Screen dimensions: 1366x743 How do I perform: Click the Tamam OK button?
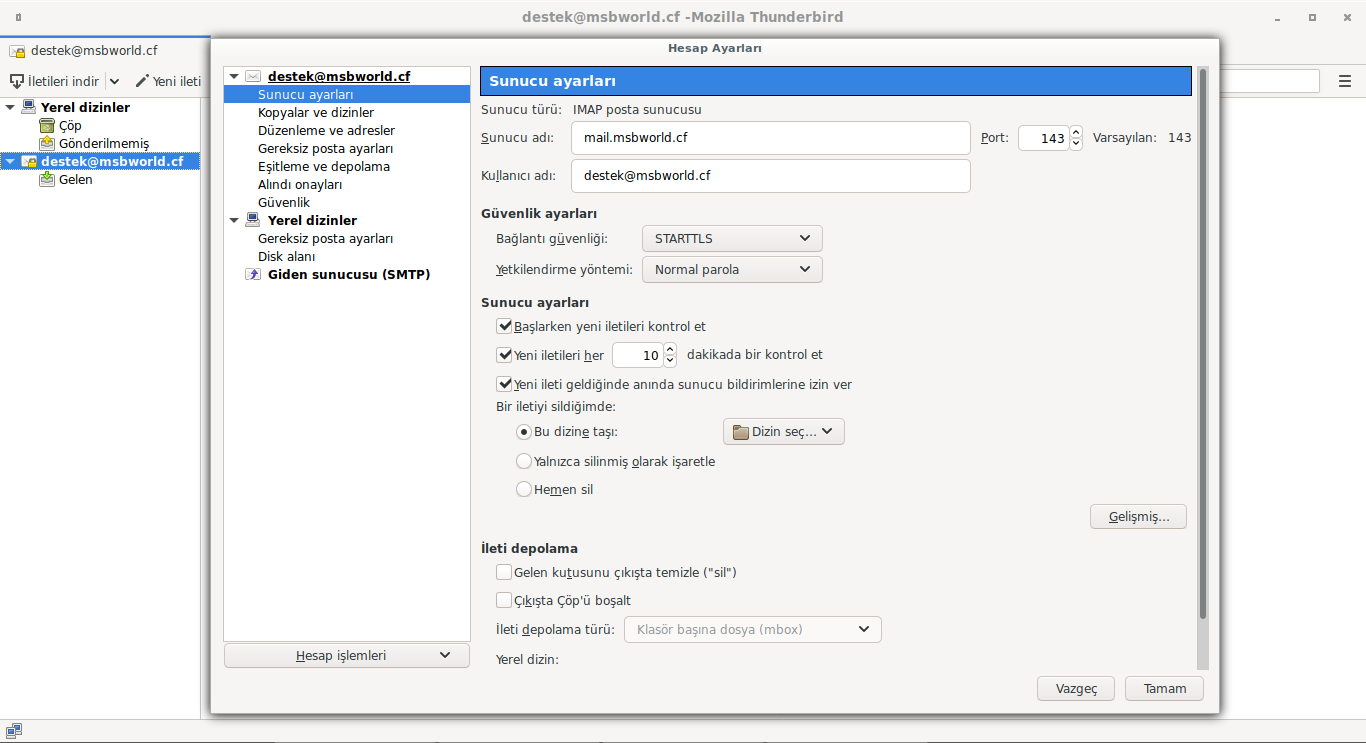tap(1165, 688)
